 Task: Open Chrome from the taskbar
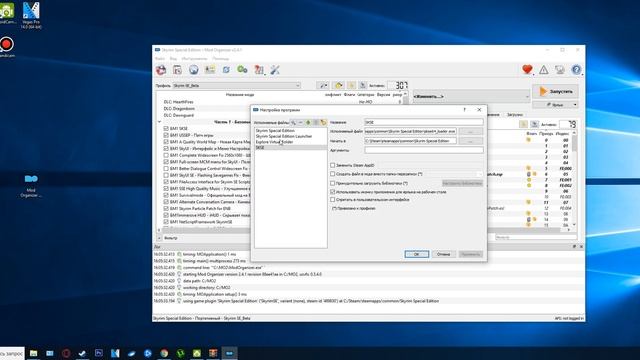pyautogui.click(x=164, y=353)
